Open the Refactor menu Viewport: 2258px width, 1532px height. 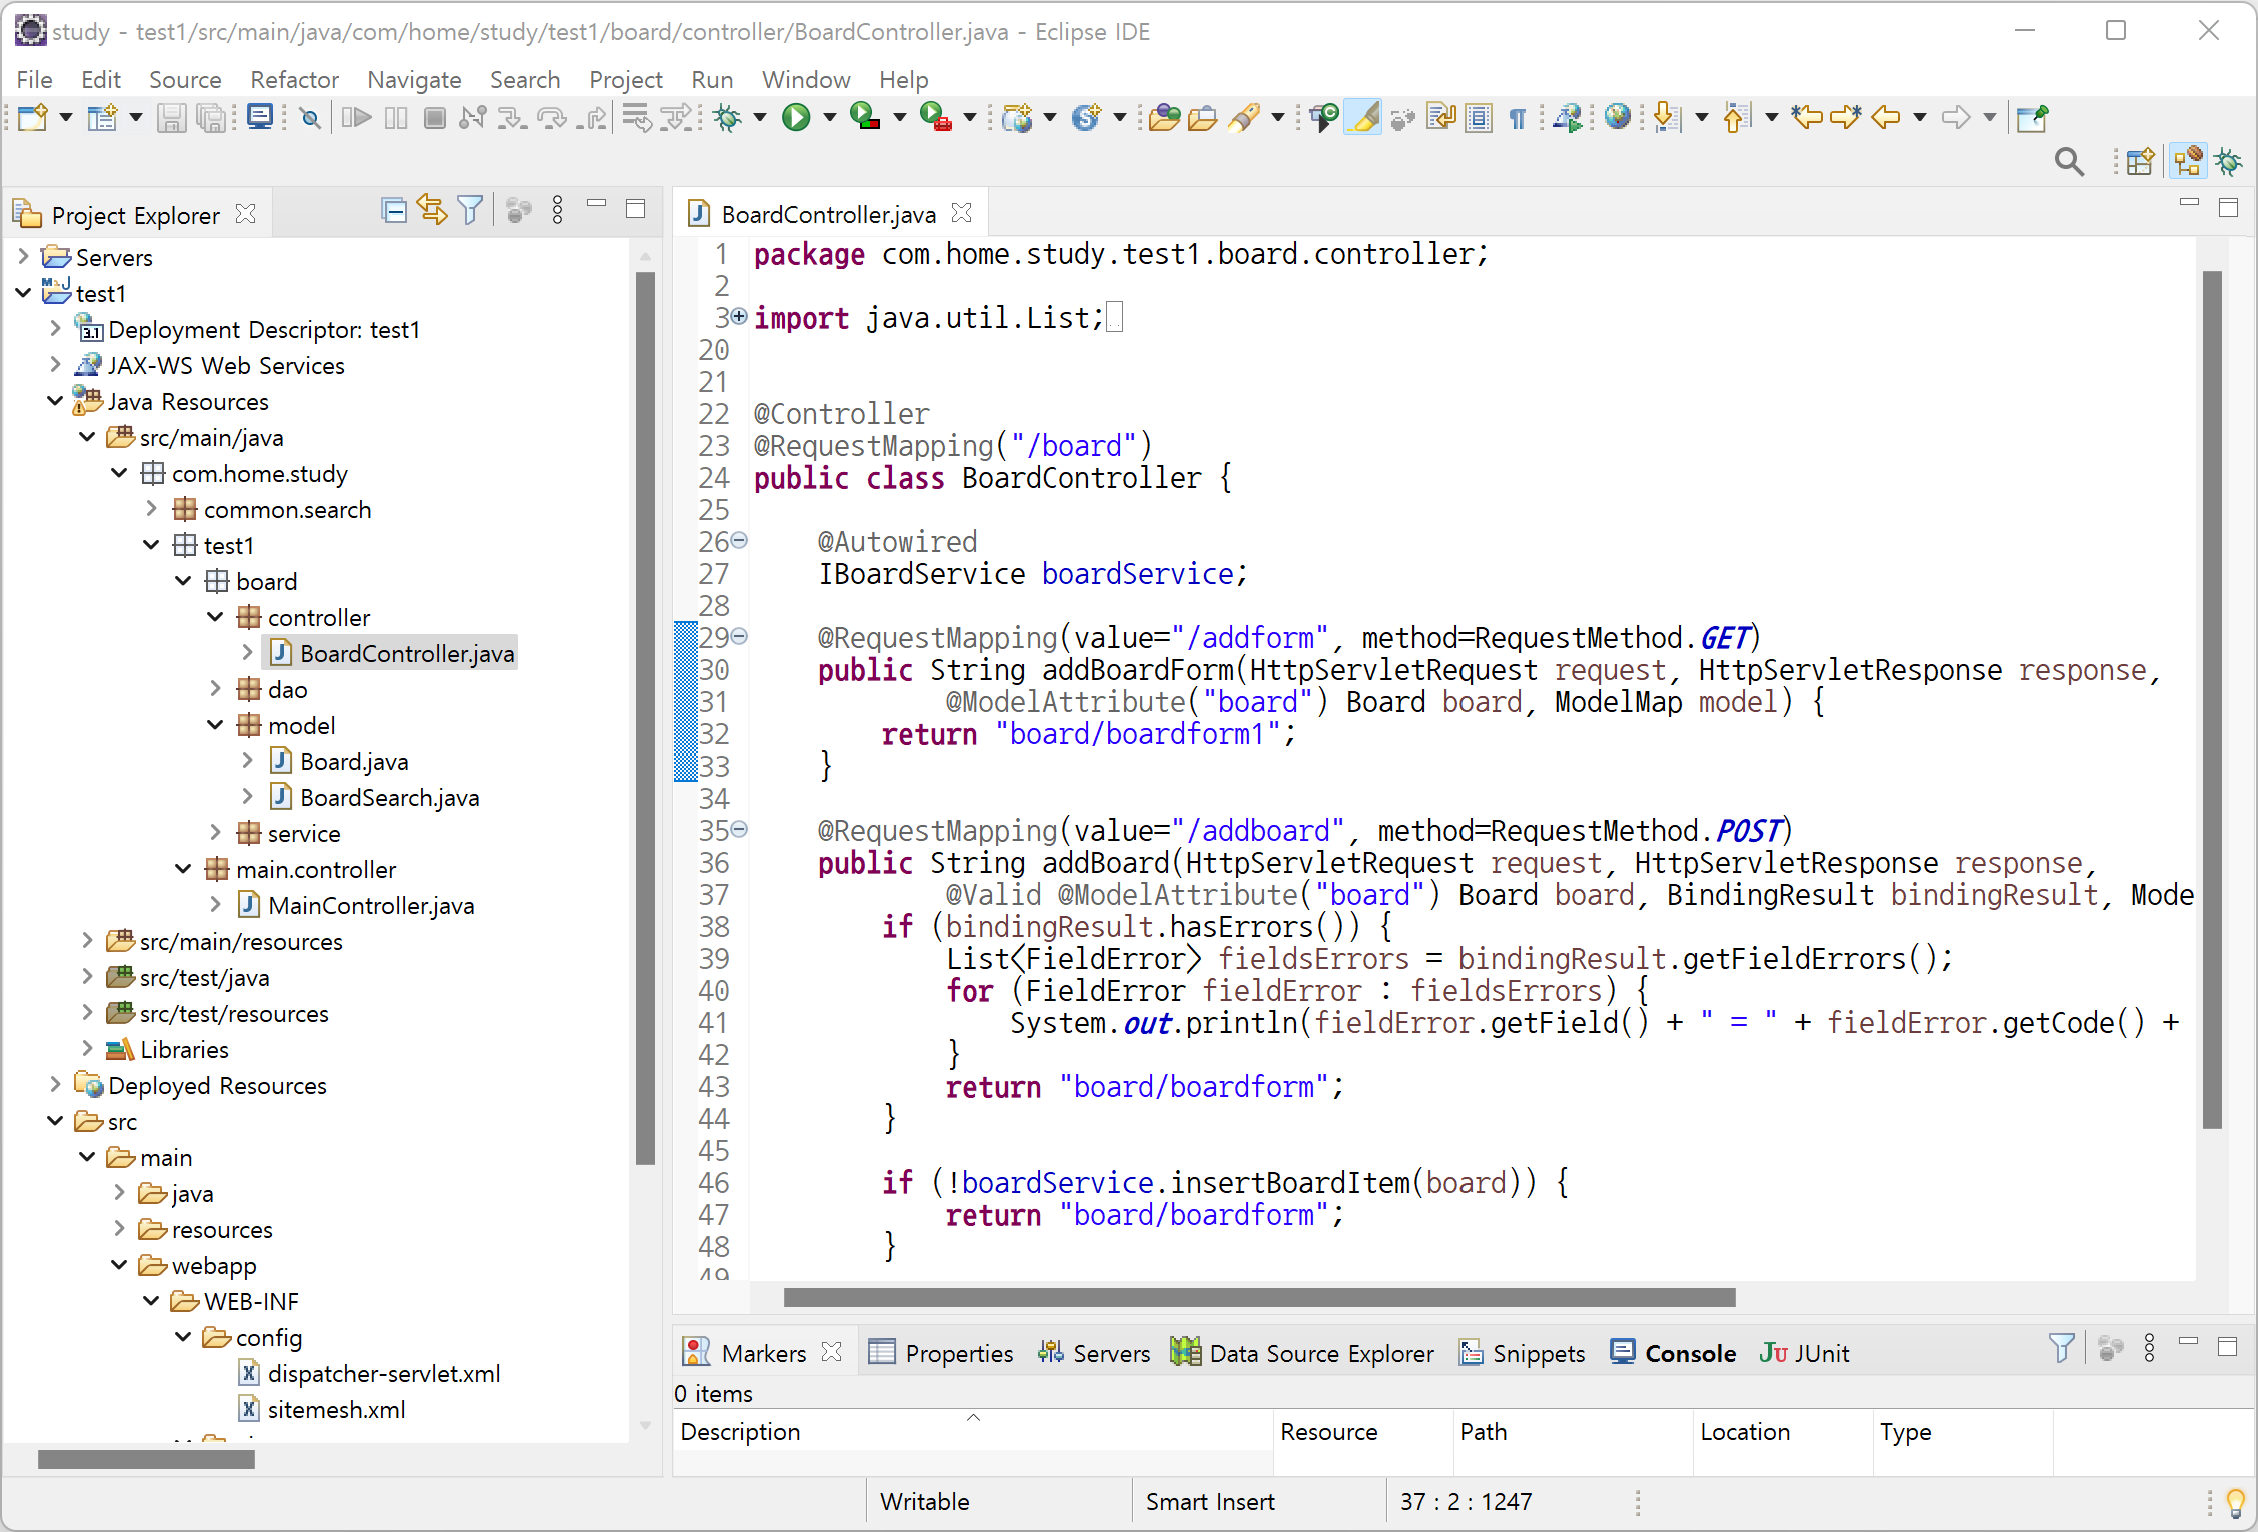pyautogui.click(x=294, y=79)
